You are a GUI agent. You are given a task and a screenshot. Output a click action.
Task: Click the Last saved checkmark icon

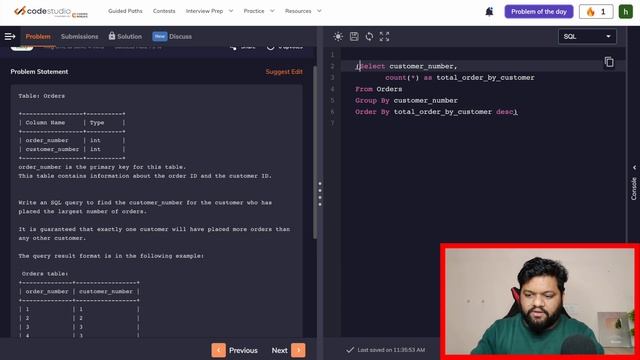tap(350, 350)
